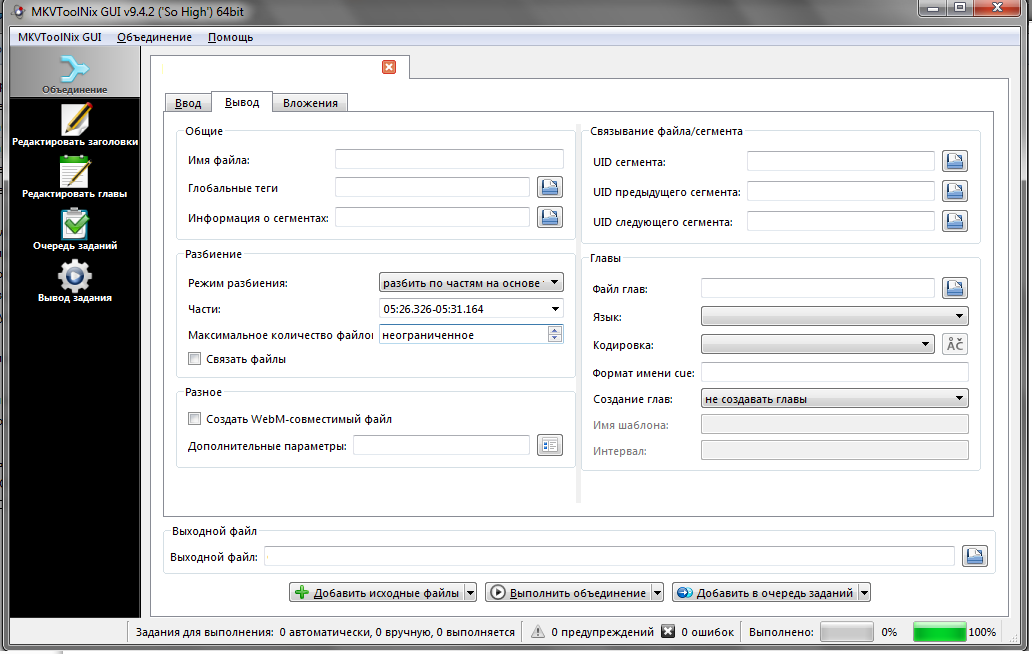
Task: Browse for UID сегмента file
Action: click(955, 161)
